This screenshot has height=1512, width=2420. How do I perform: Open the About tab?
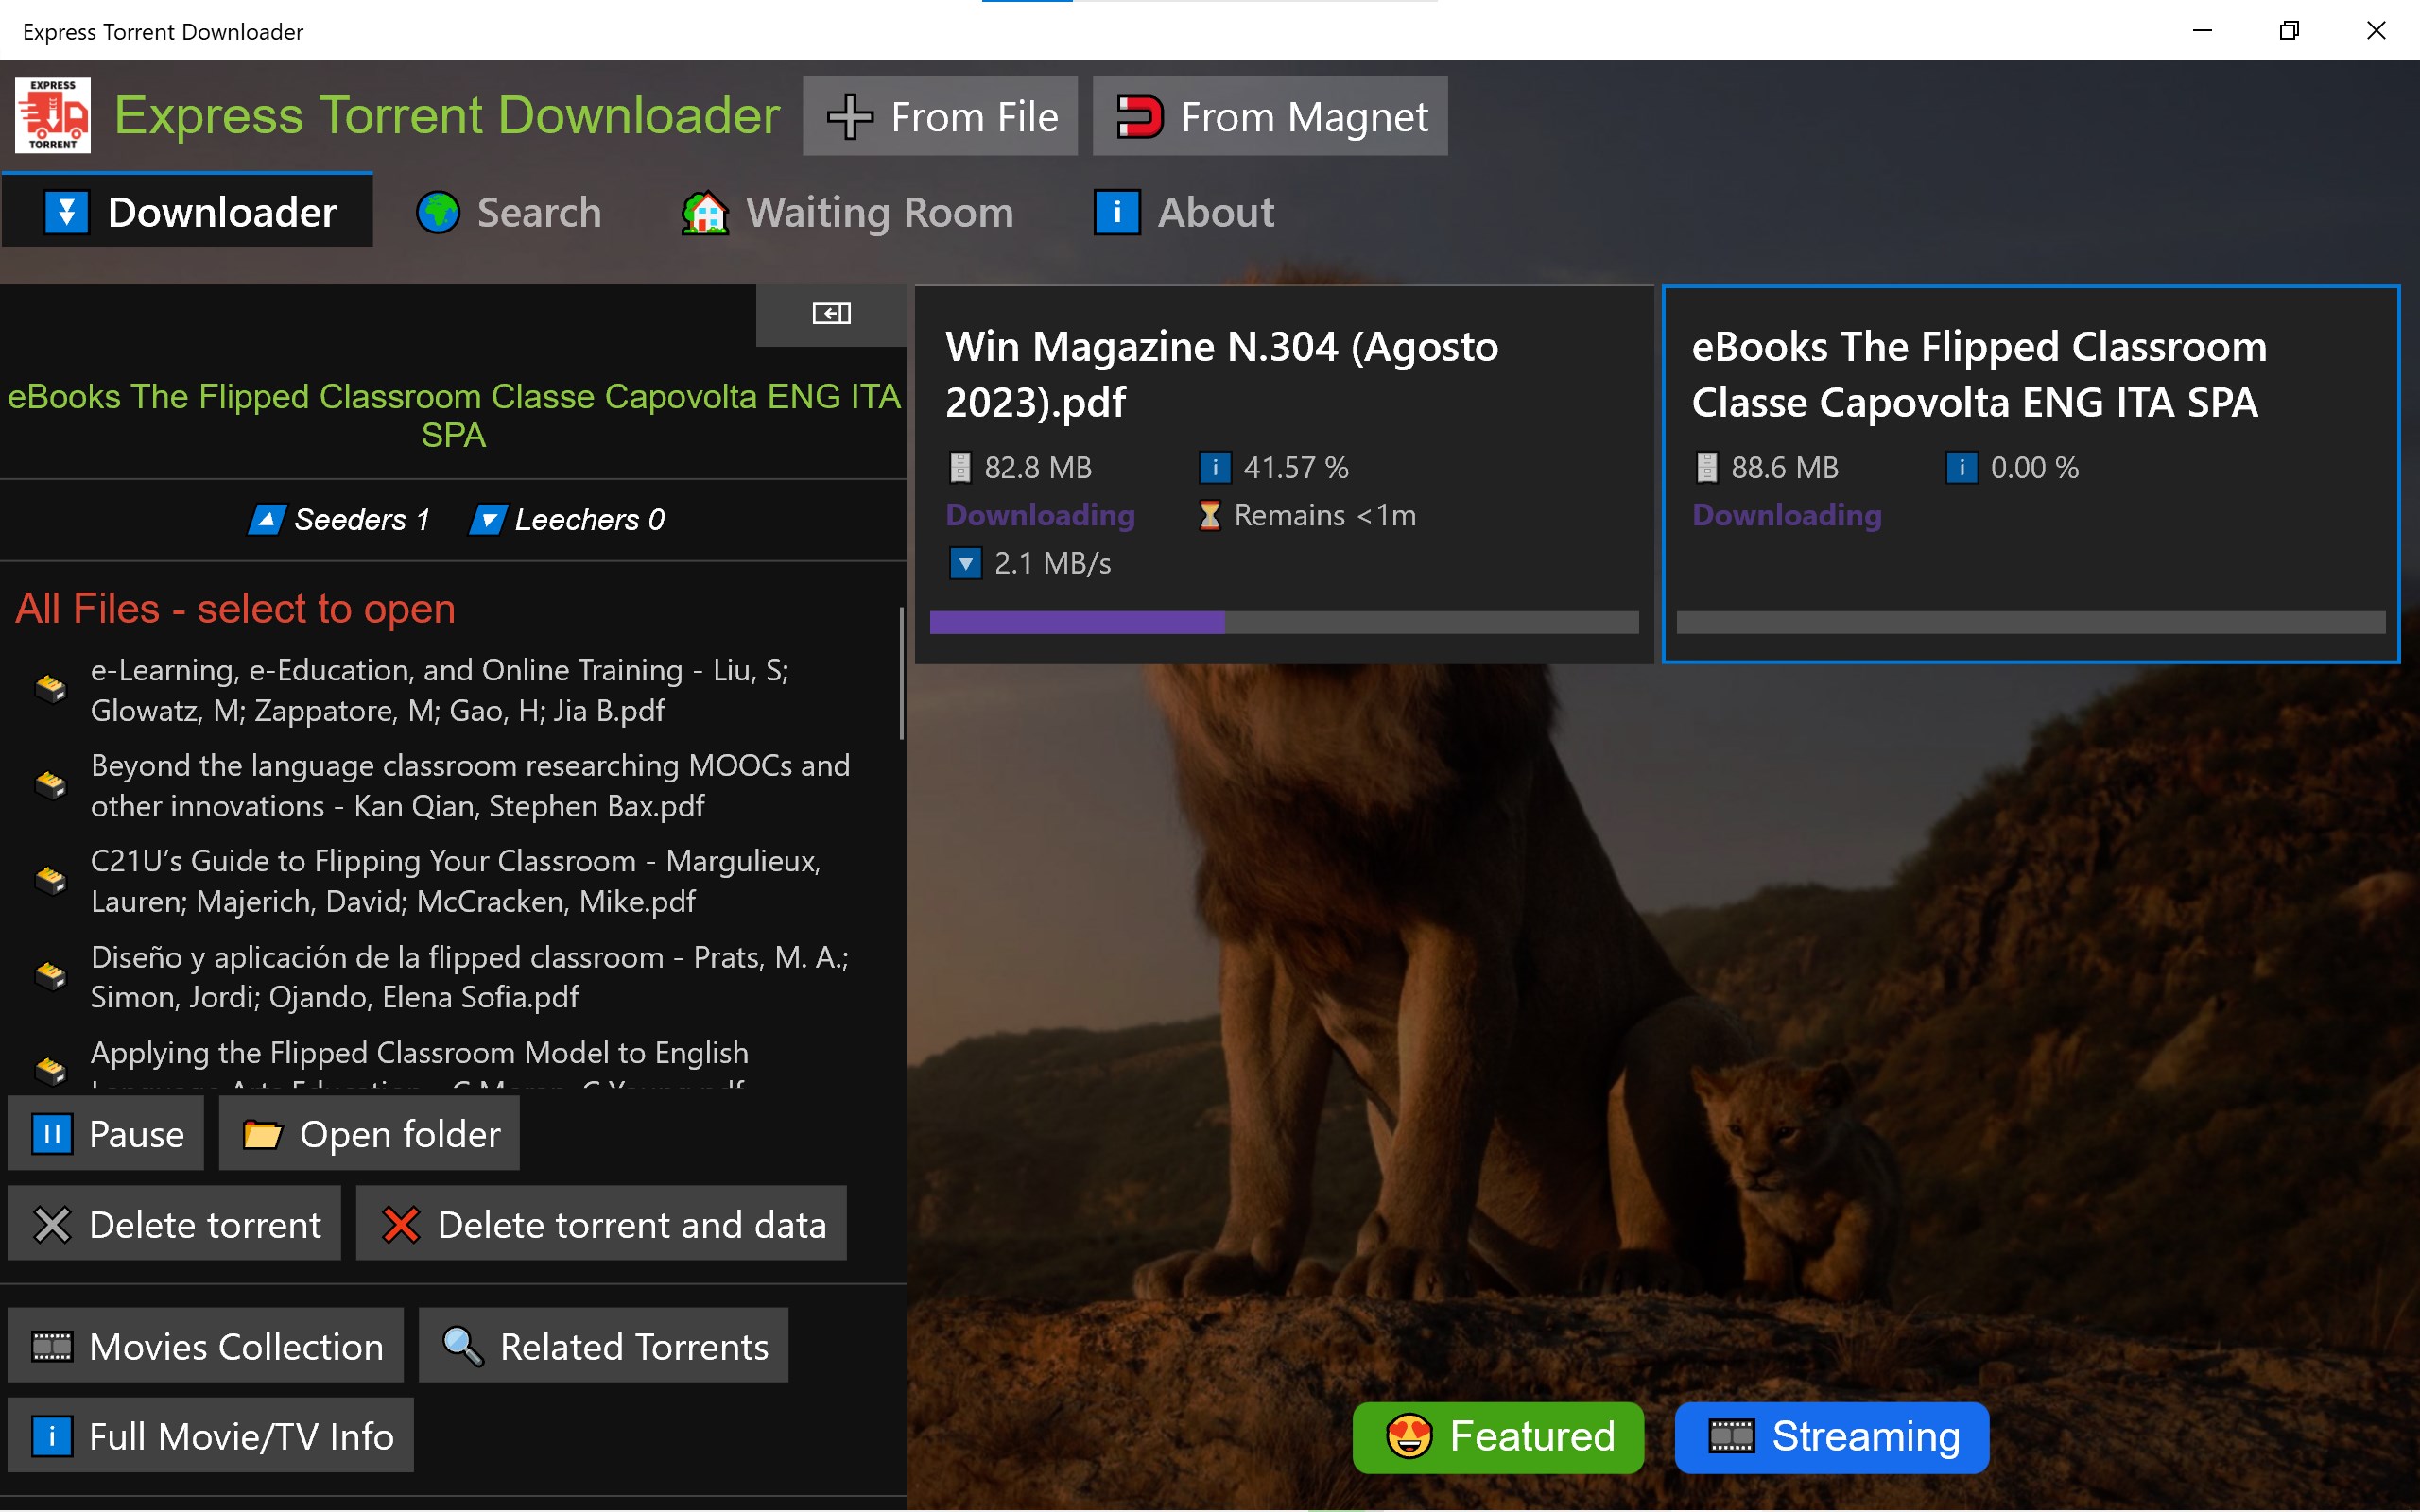pos(1184,213)
